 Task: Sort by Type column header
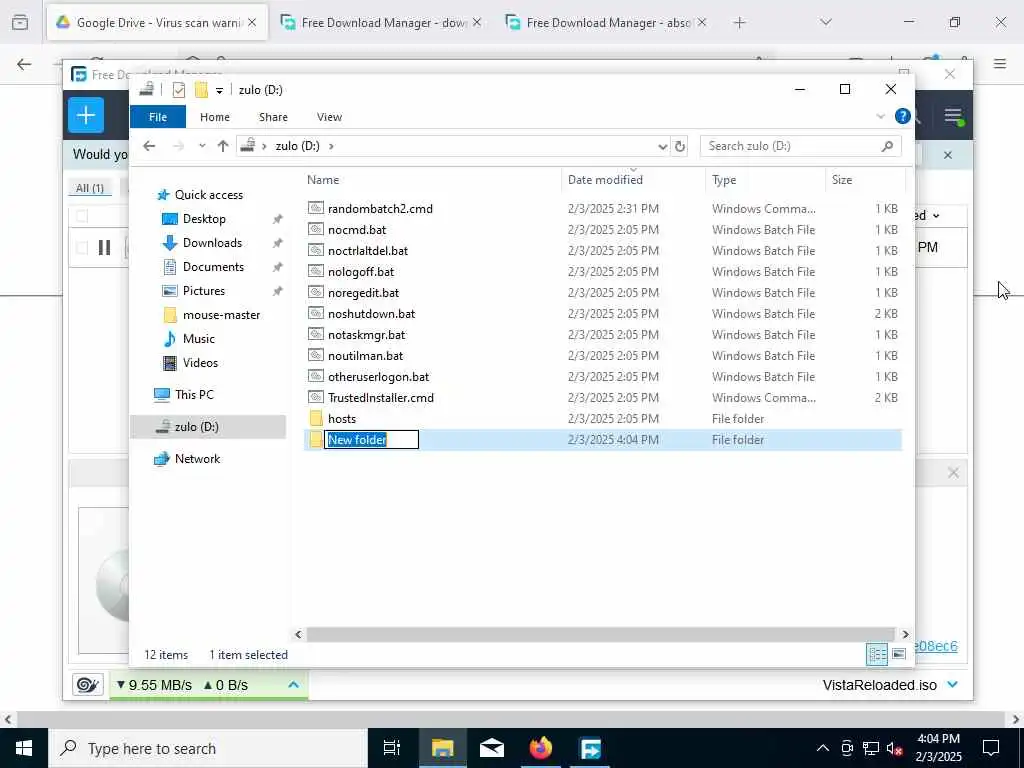pyautogui.click(x=765, y=180)
